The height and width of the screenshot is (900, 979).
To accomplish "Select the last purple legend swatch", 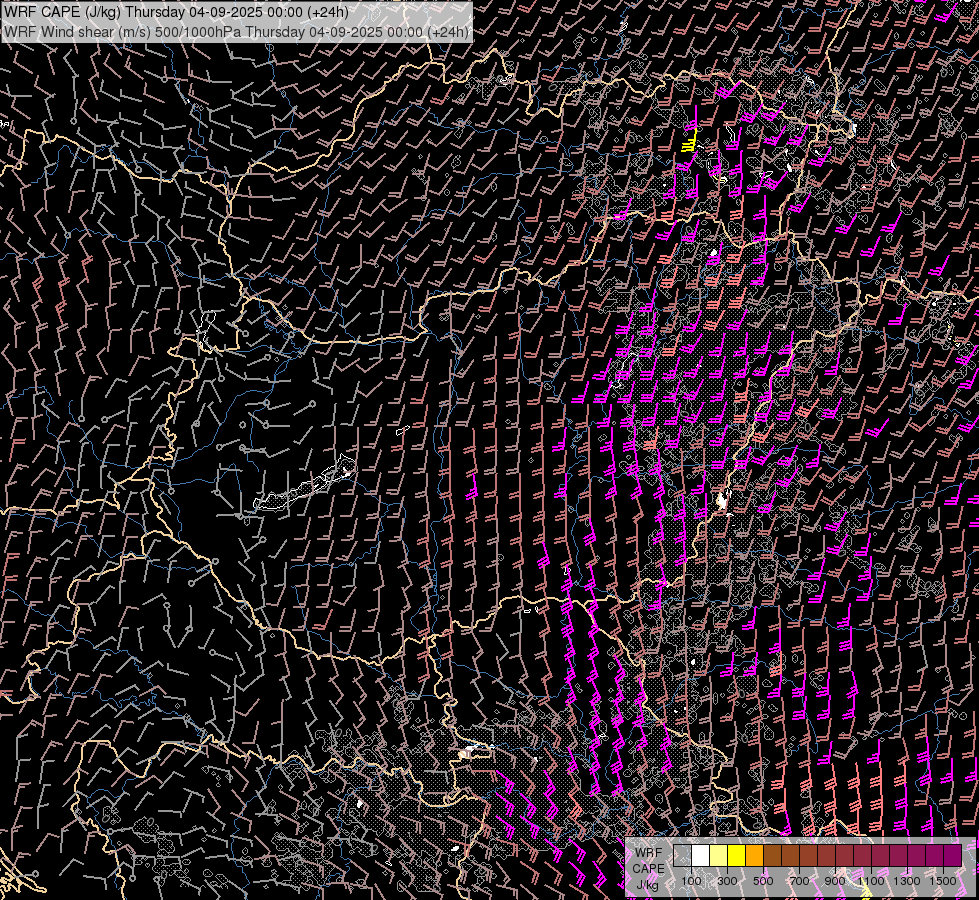I will coord(953,855).
